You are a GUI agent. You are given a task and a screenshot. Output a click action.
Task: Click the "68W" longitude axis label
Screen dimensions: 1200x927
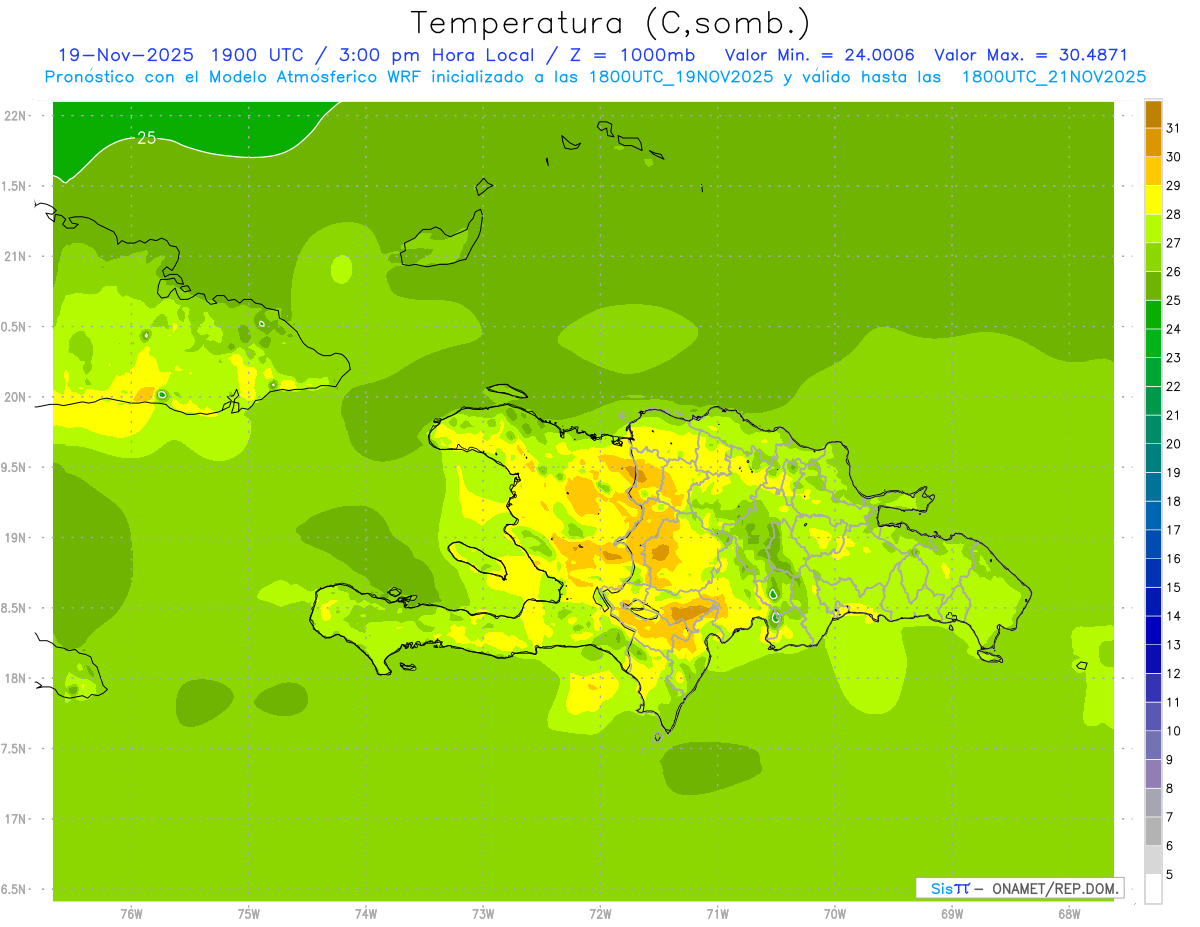tap(1069, 914)
